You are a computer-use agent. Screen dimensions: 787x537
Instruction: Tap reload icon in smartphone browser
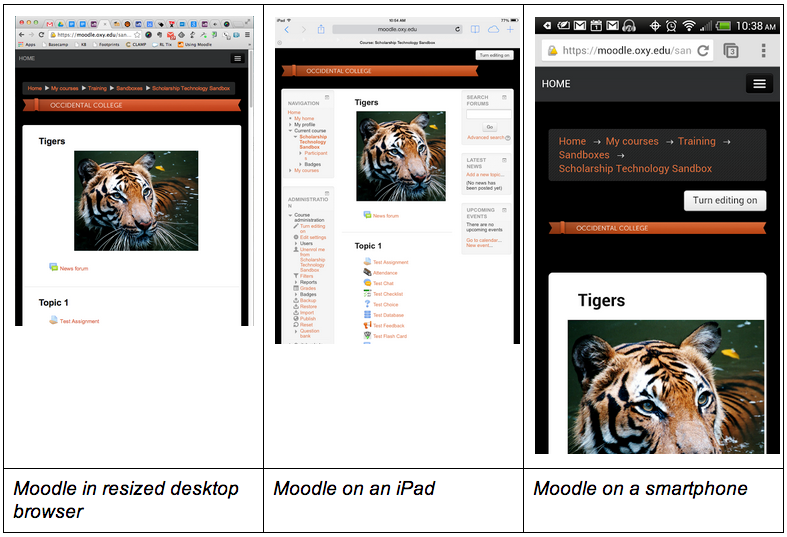(703, 50)
